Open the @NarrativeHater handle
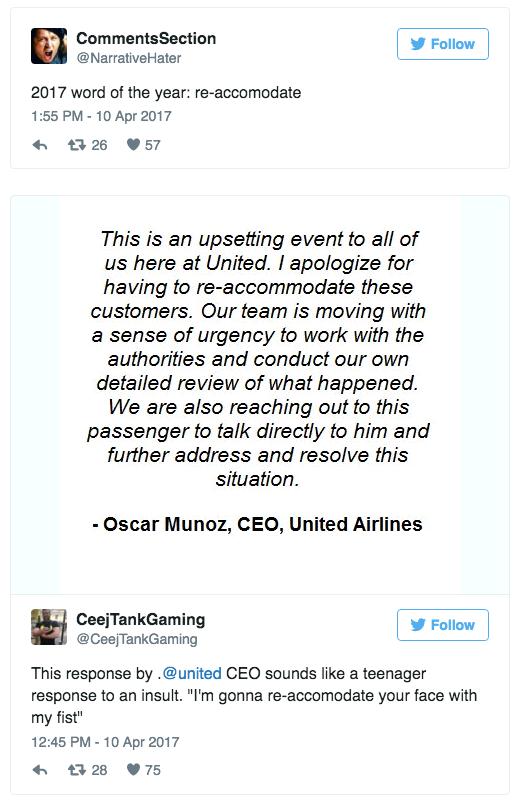This screenshot has width=520, height=809. click(129, 58)
